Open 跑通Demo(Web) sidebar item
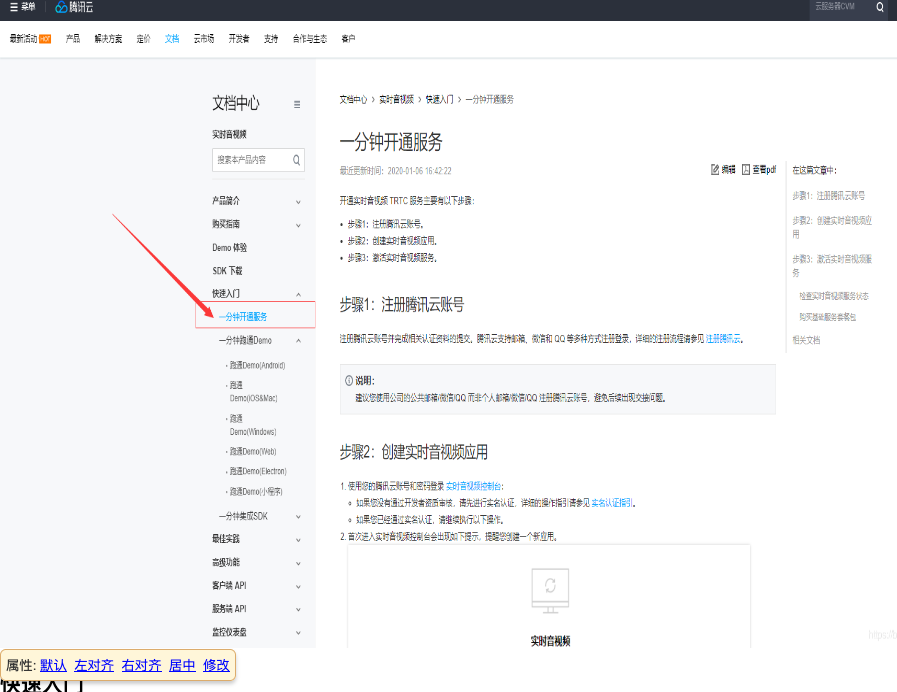Screen dimensions: 897x692 253,451
